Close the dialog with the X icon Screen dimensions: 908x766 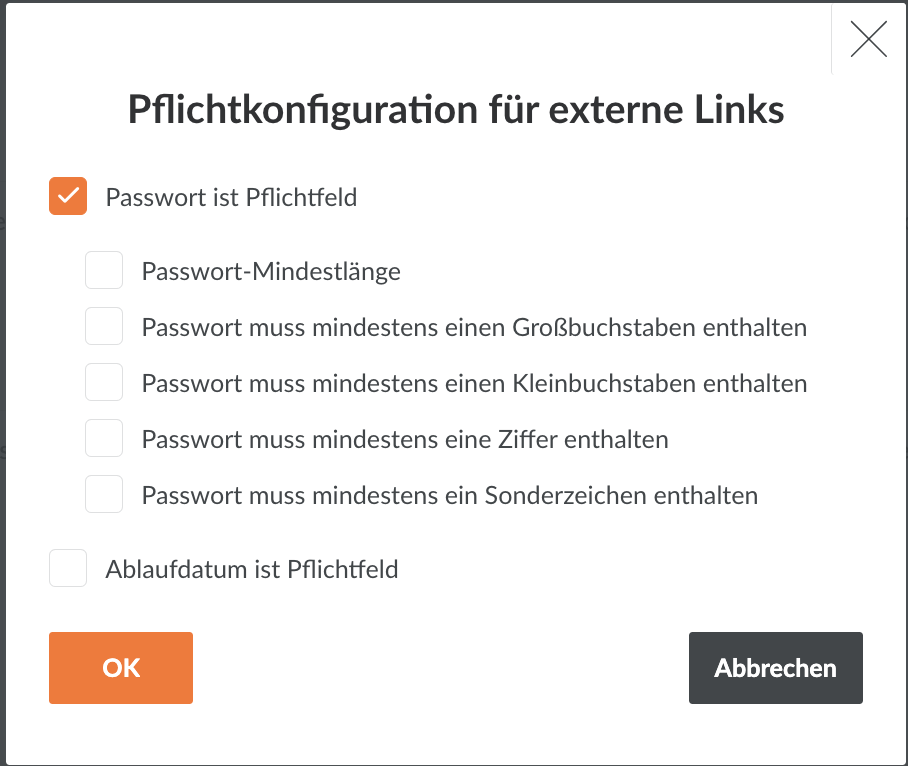coord(869,39)
